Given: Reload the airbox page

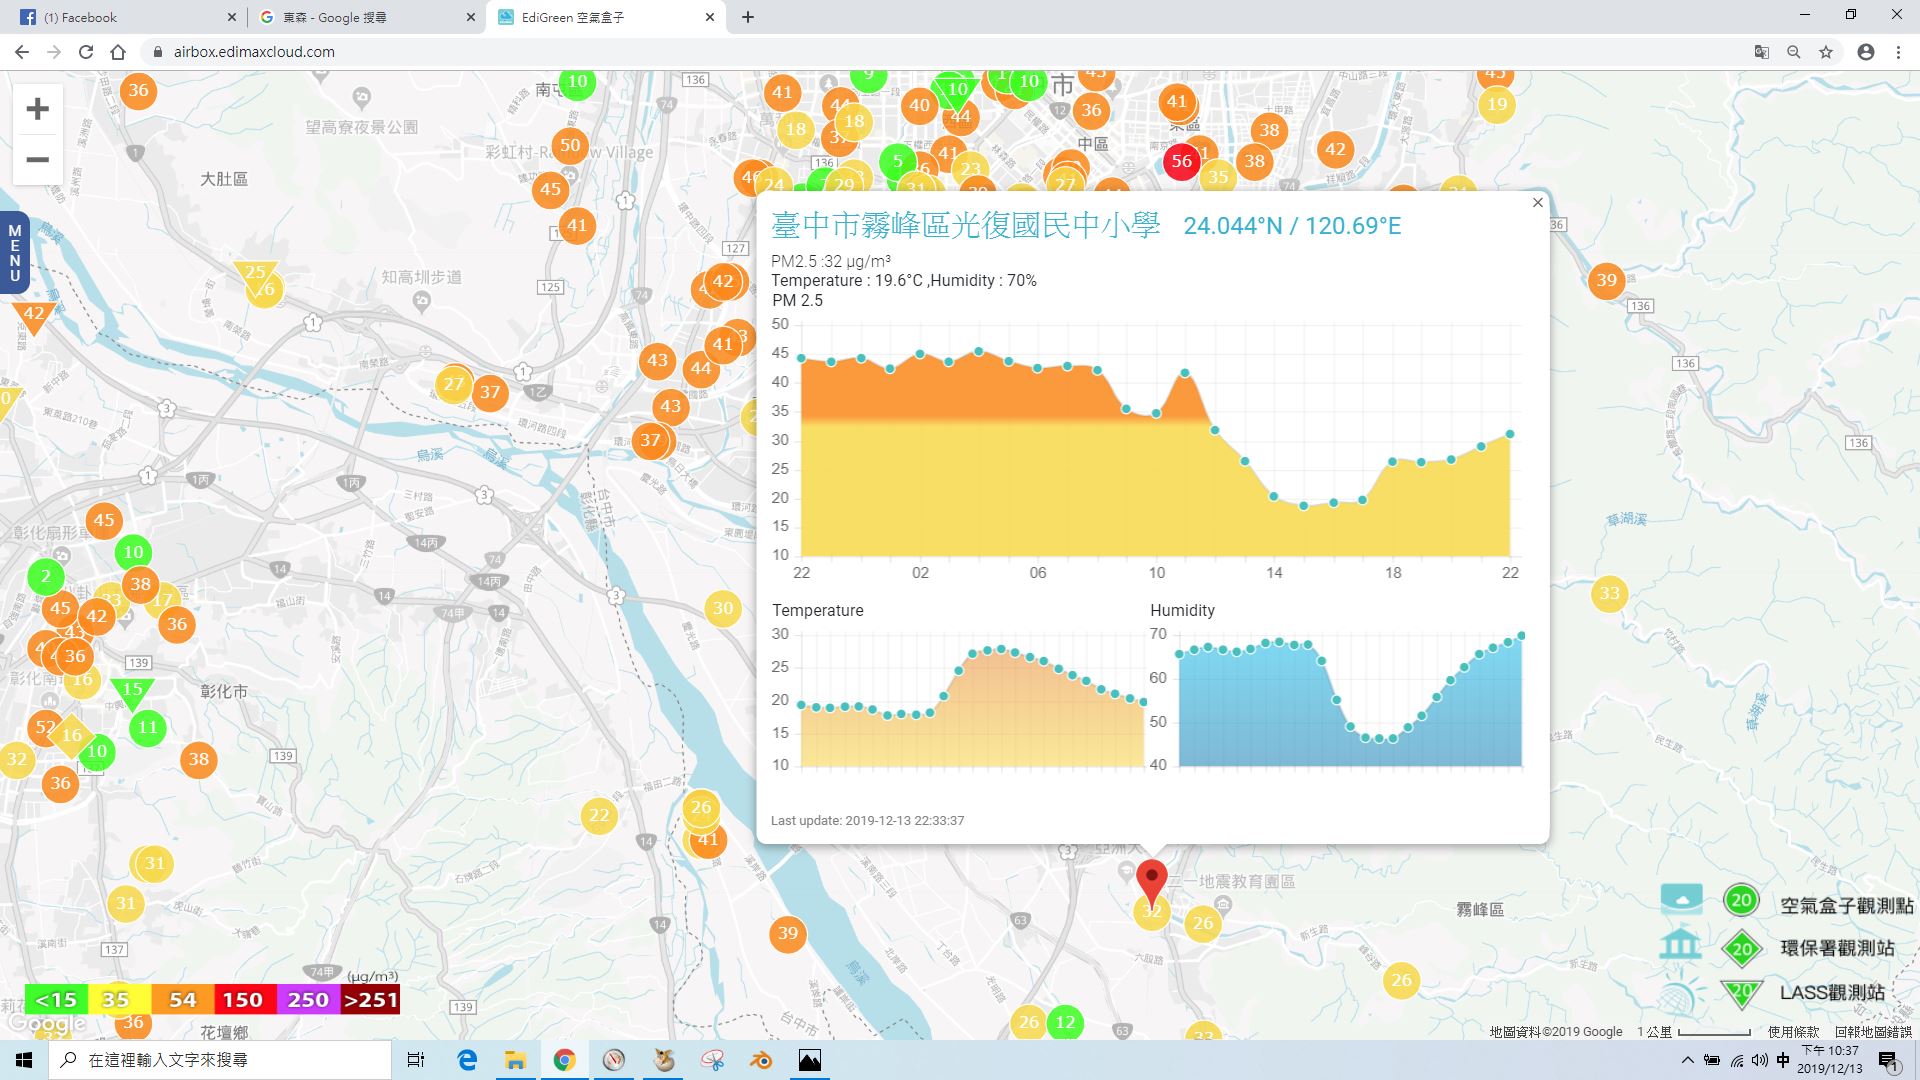Looking at the screenshot, I should click(86, 52).
